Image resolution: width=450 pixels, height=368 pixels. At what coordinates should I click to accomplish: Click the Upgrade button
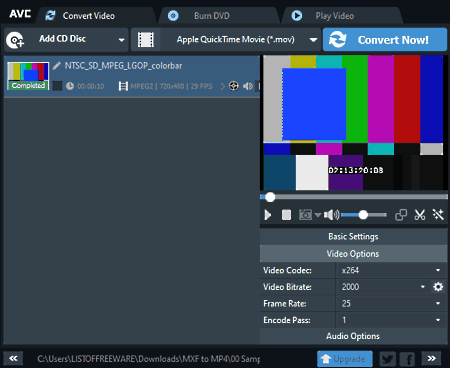(x=345, y=359)
